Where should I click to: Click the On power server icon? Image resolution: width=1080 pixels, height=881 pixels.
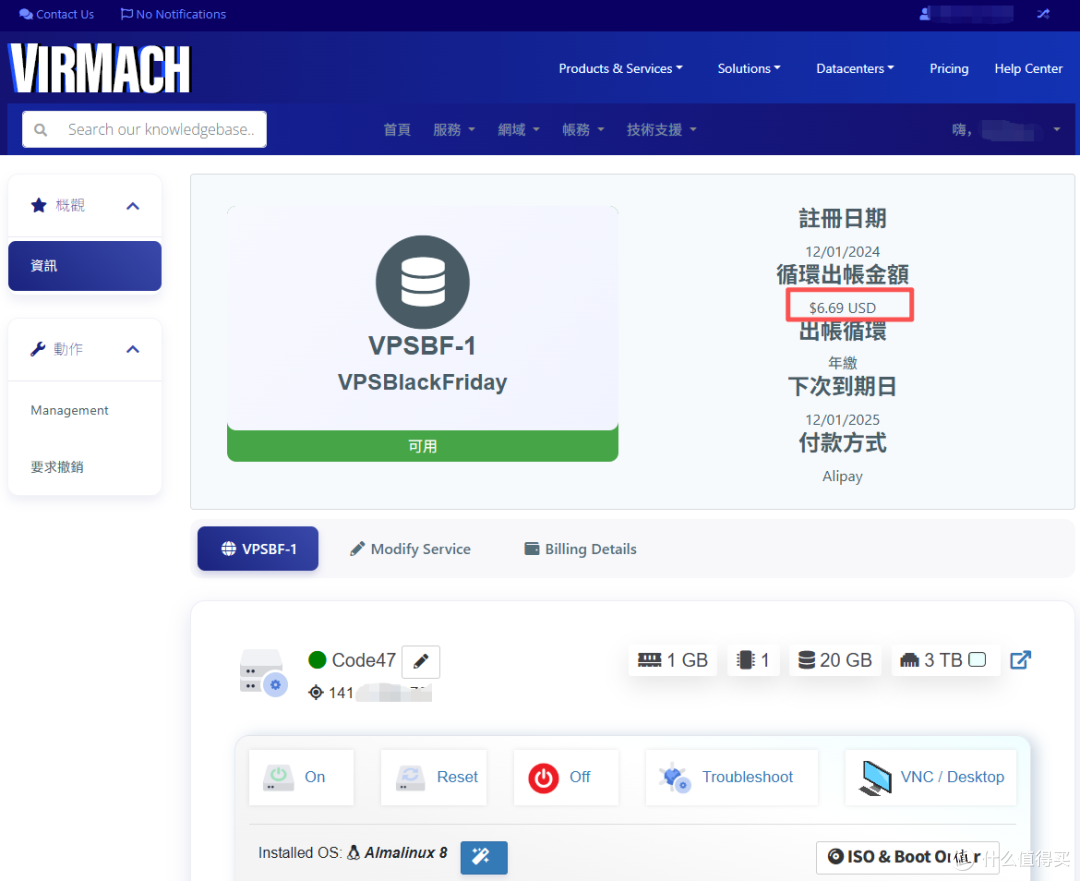click(x=278, y=778)
